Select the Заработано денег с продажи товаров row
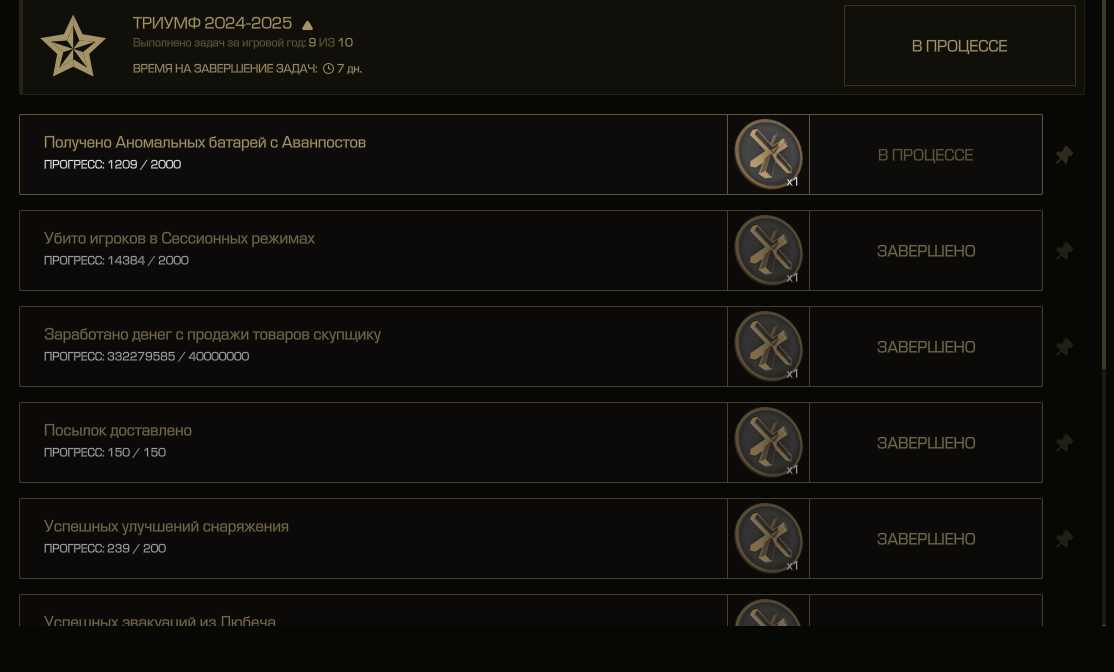The width and height of the screenshot is (1114, 672). [531, 347]
